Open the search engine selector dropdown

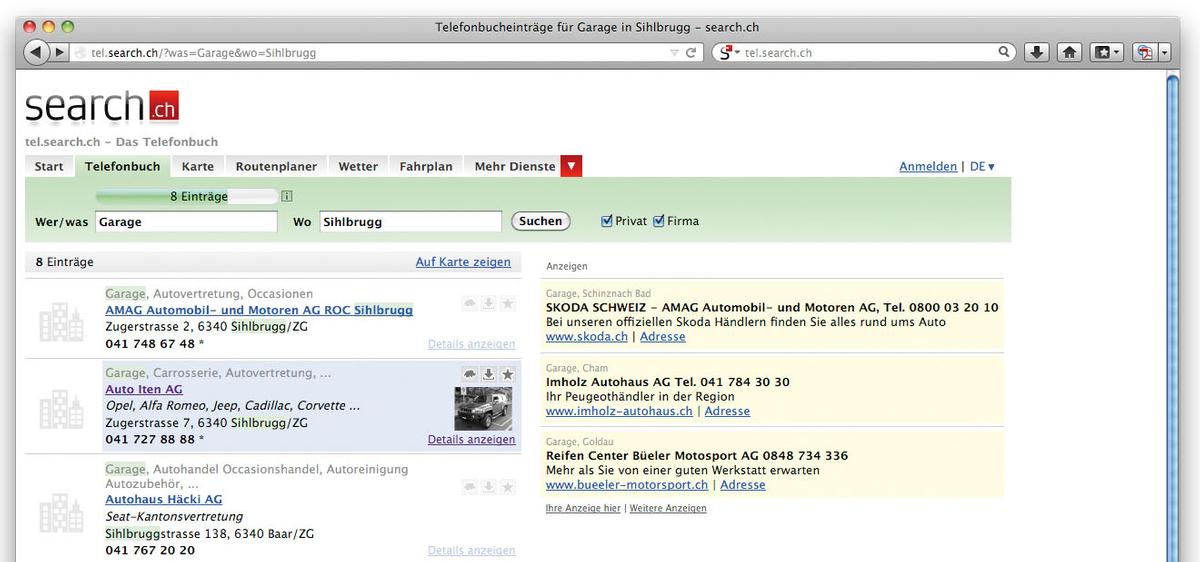point(729,53)
